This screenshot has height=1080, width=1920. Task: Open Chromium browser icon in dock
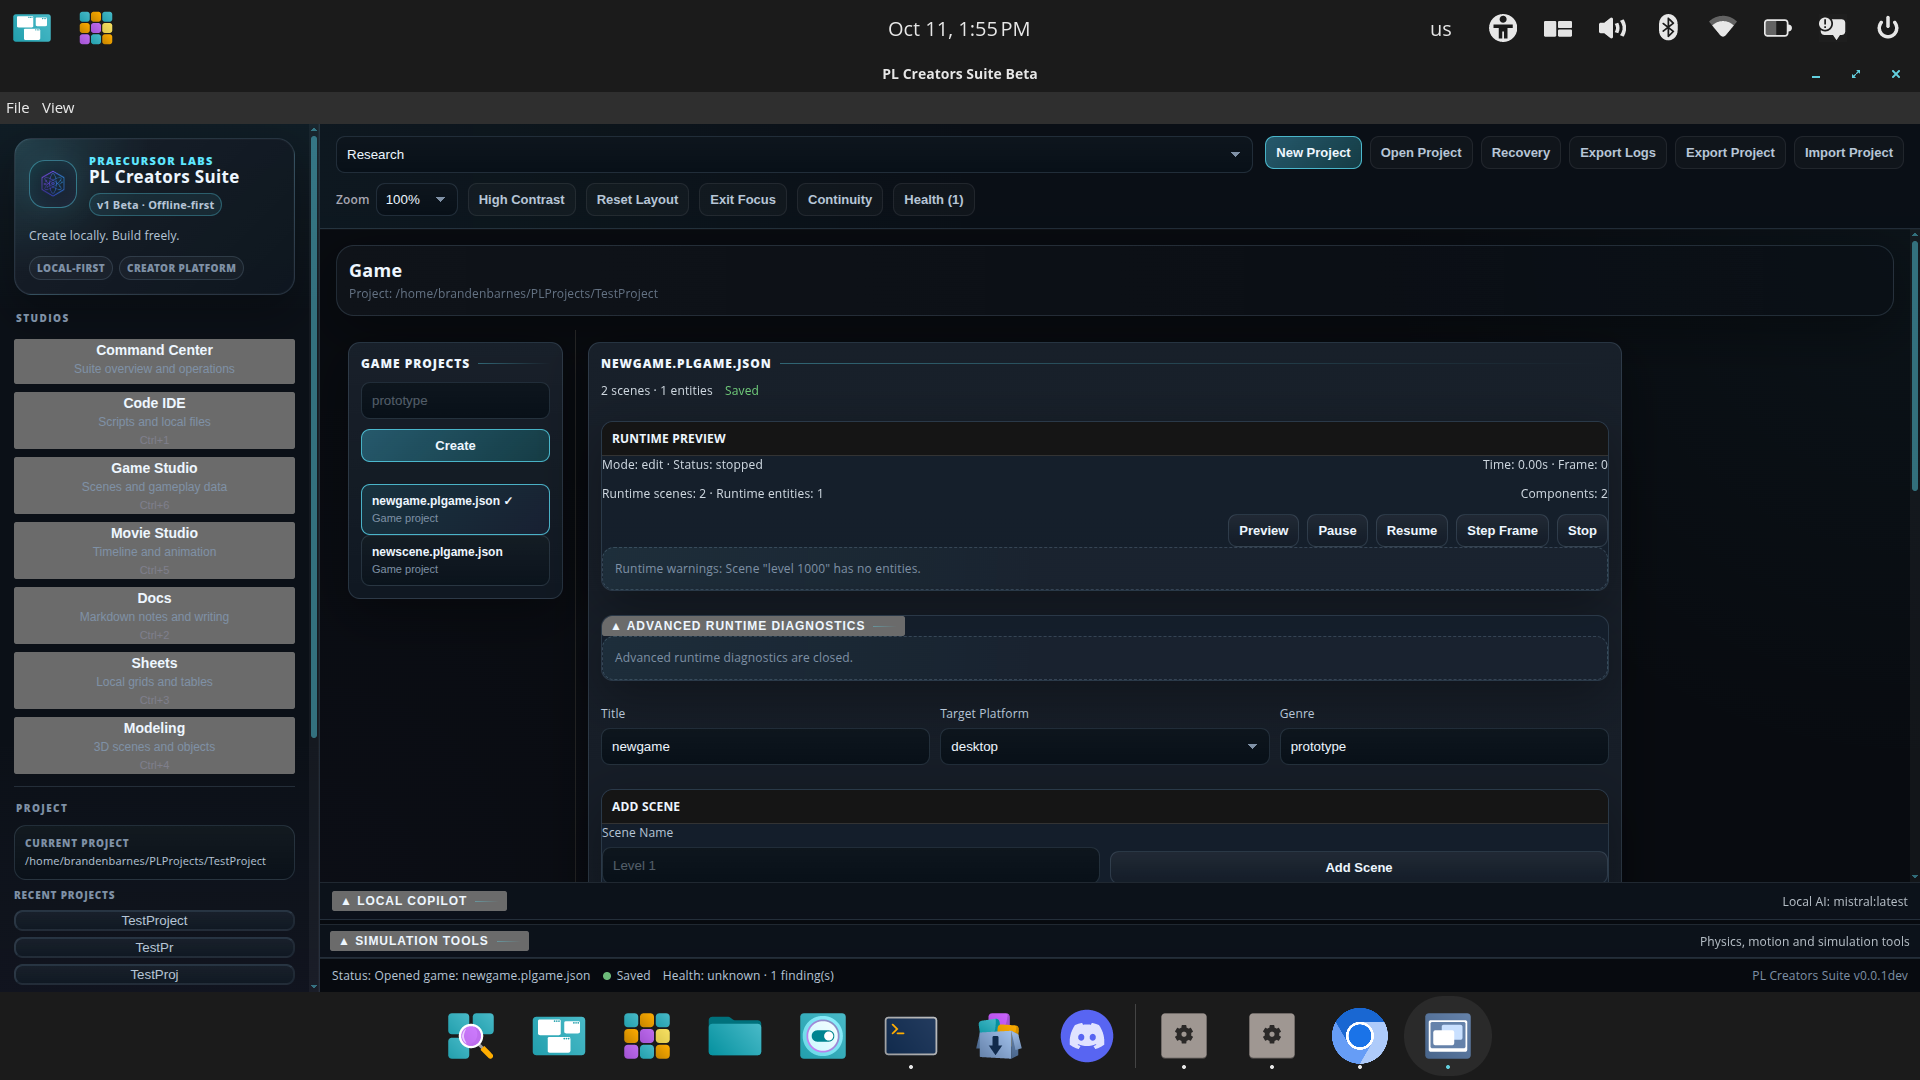pyautogui.click(x=1359, y=1036)
